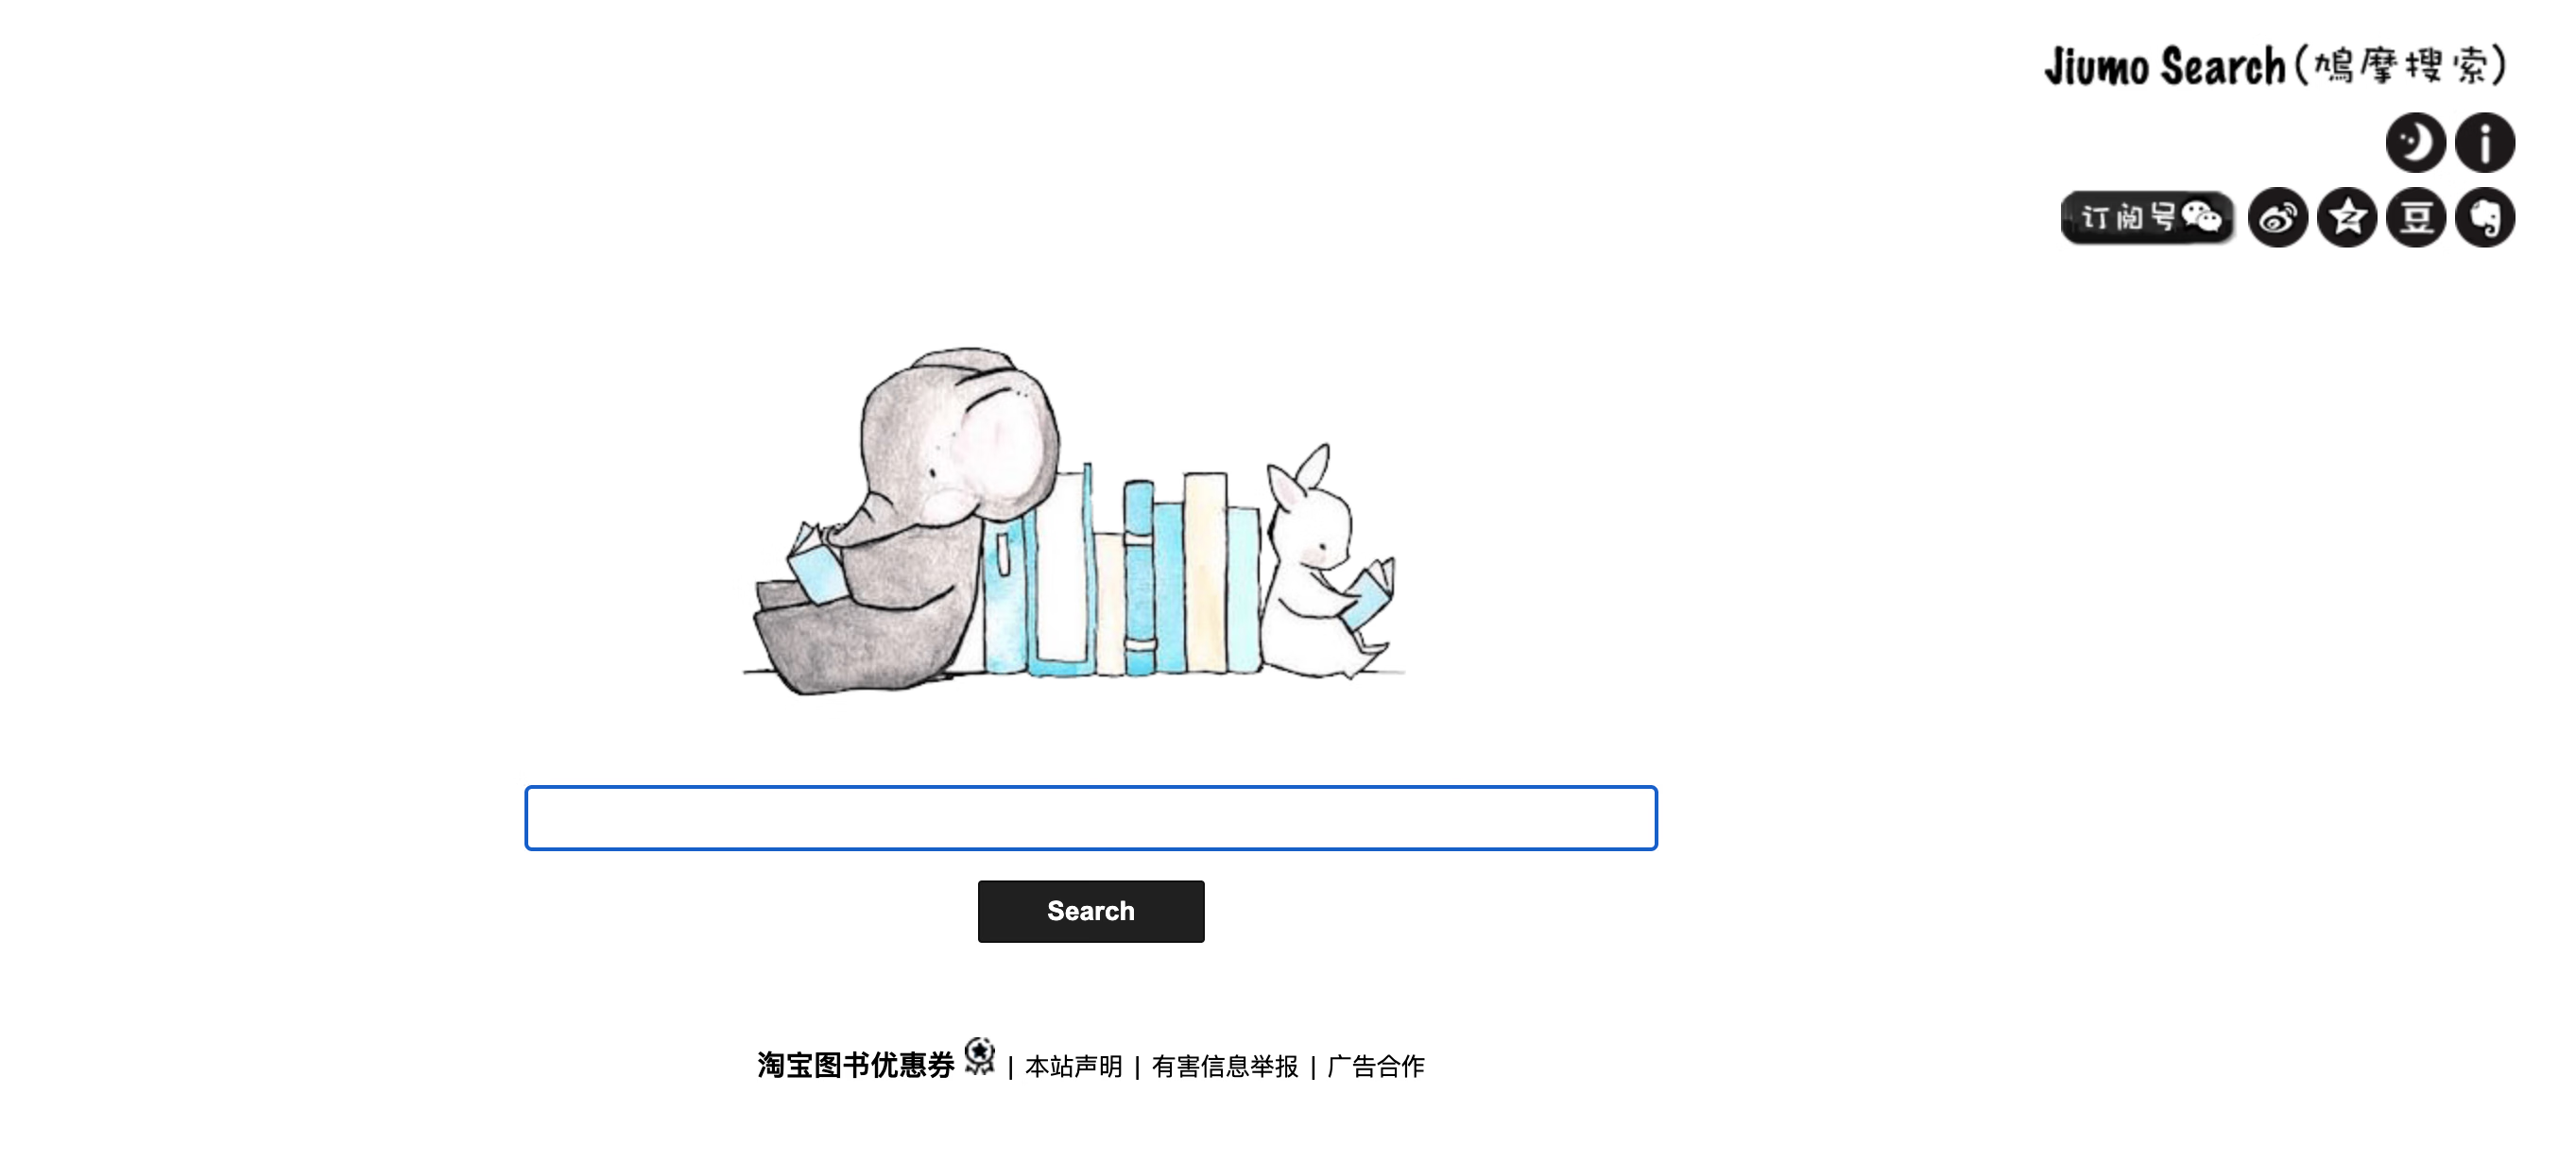This screenshot has width=2576, height=1162.
Task: Toggle night mode with the moon icon
Action: coord(2415,142)
